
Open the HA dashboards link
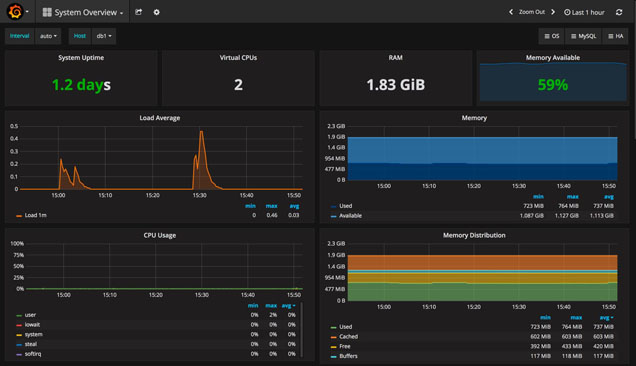[x=615, y=36]
